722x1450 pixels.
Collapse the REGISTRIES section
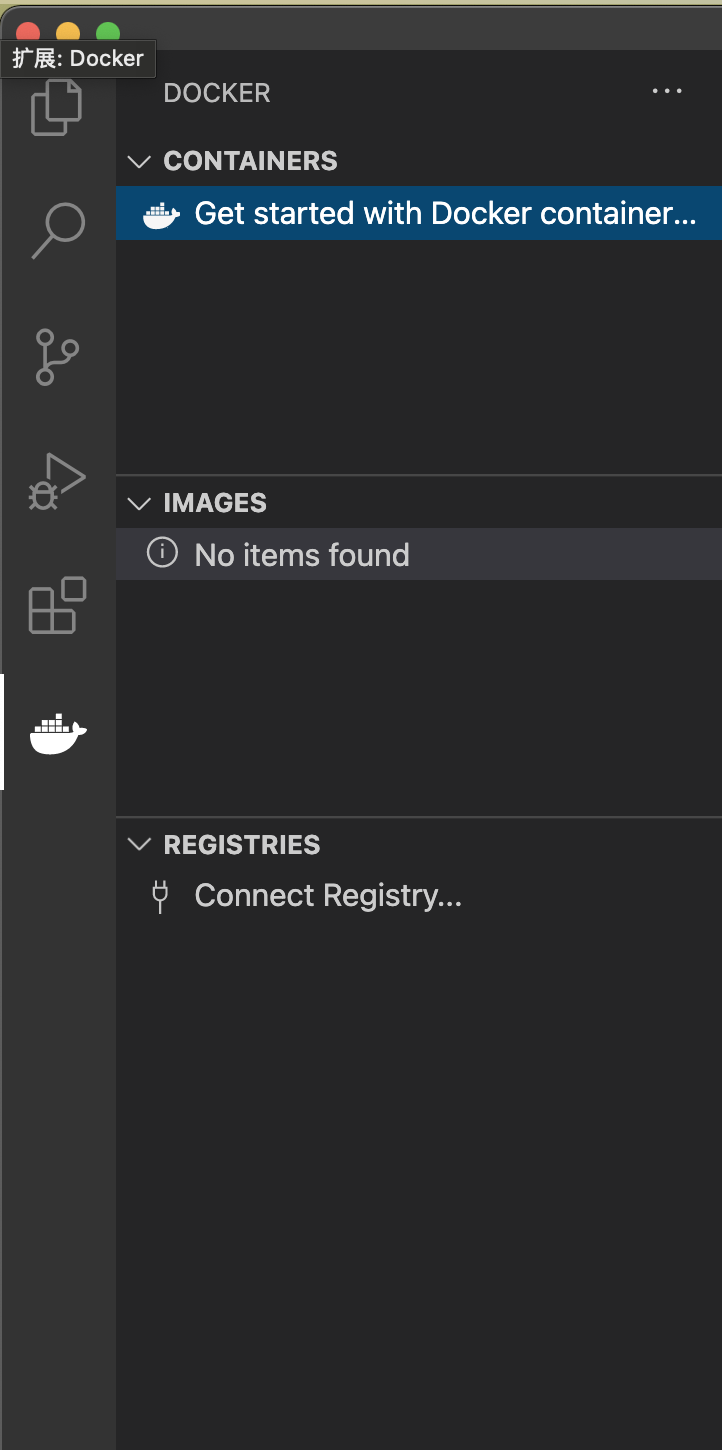tap(139, 844)
